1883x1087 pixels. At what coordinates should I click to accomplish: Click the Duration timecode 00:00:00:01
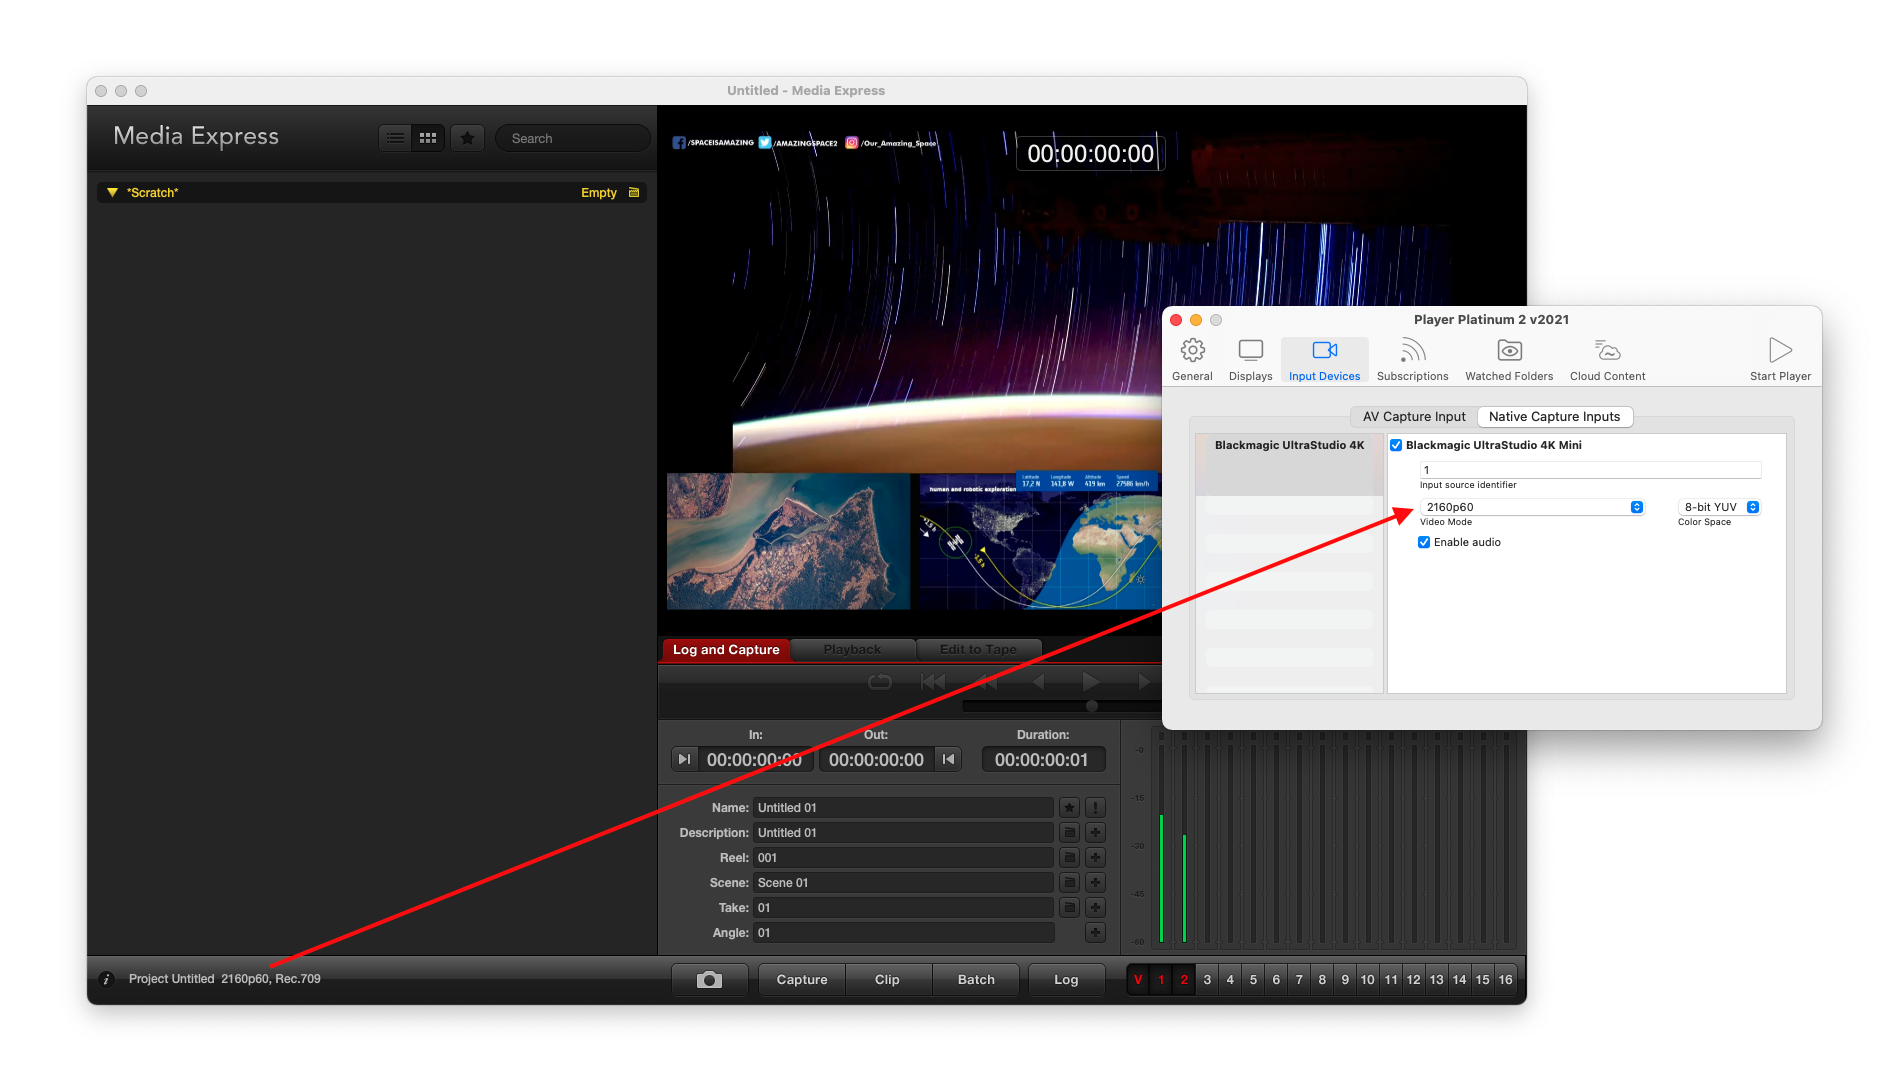pos(1041,760)
